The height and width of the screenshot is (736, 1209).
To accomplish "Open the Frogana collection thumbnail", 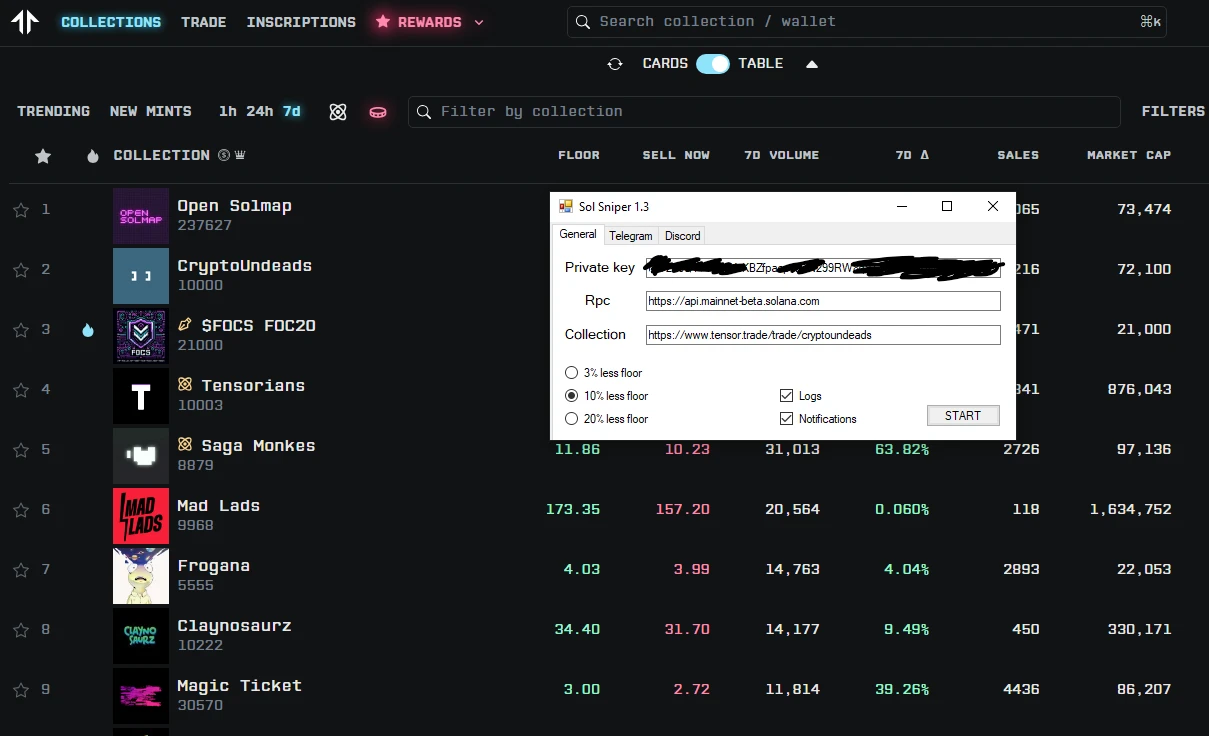I will point(141,576).
